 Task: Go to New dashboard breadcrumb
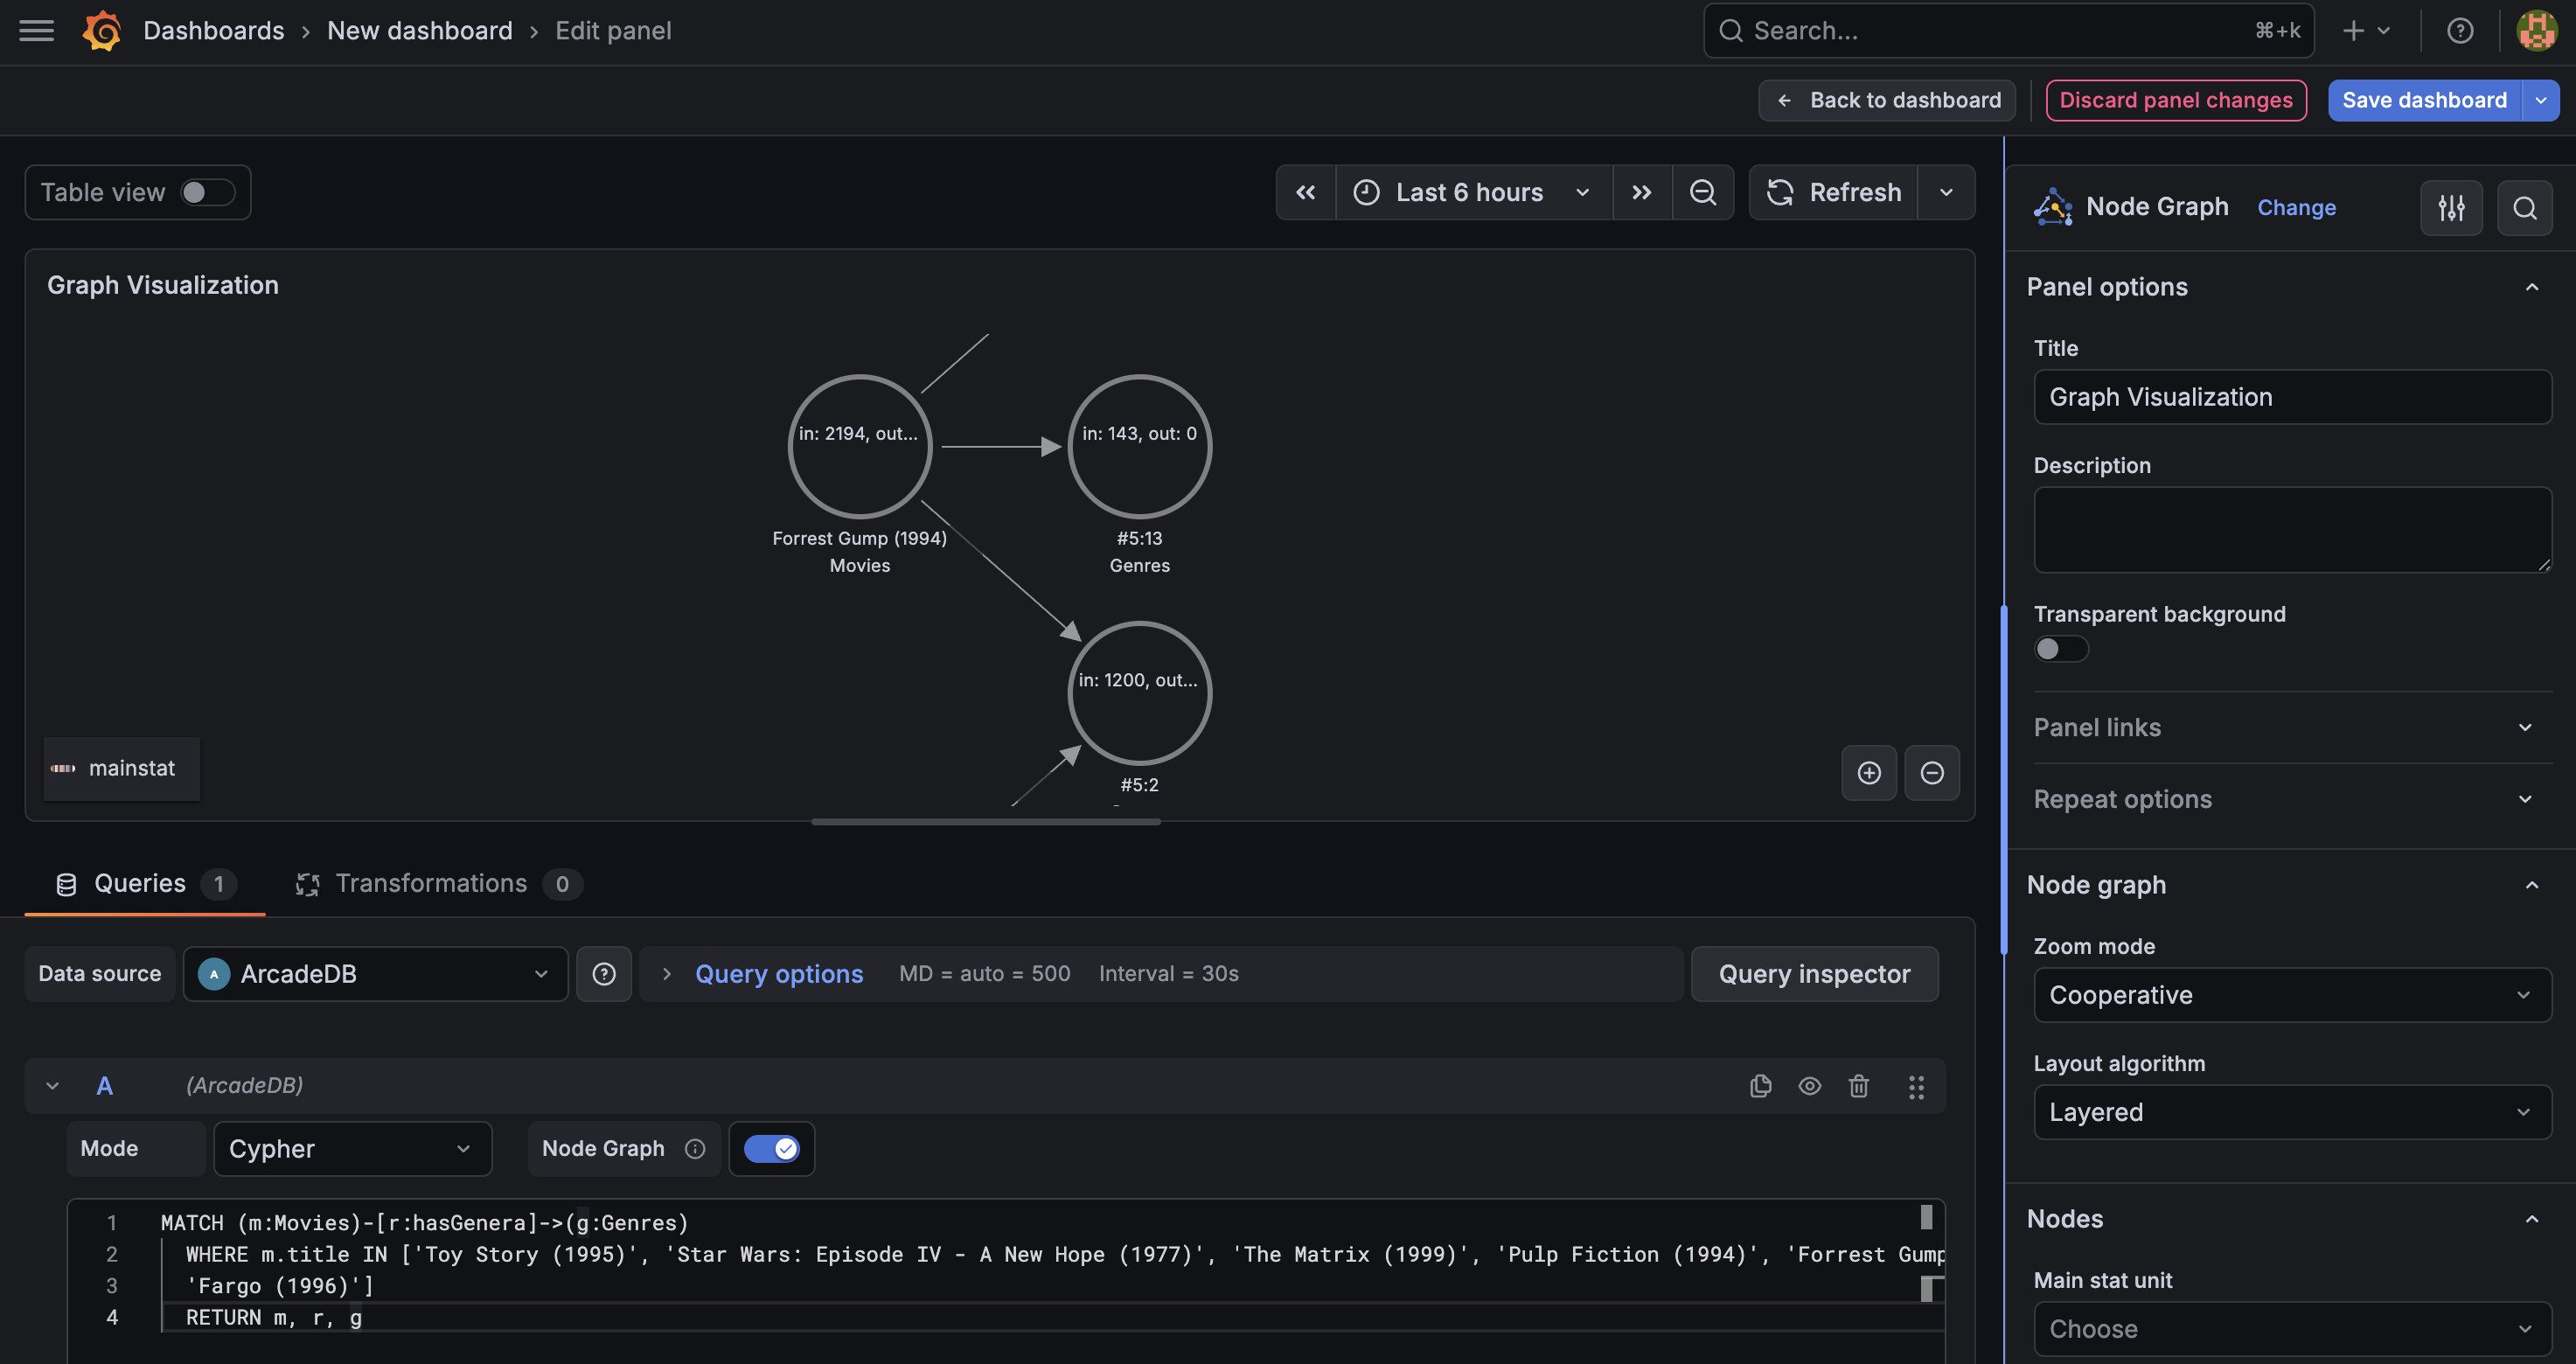click(420, 31)
